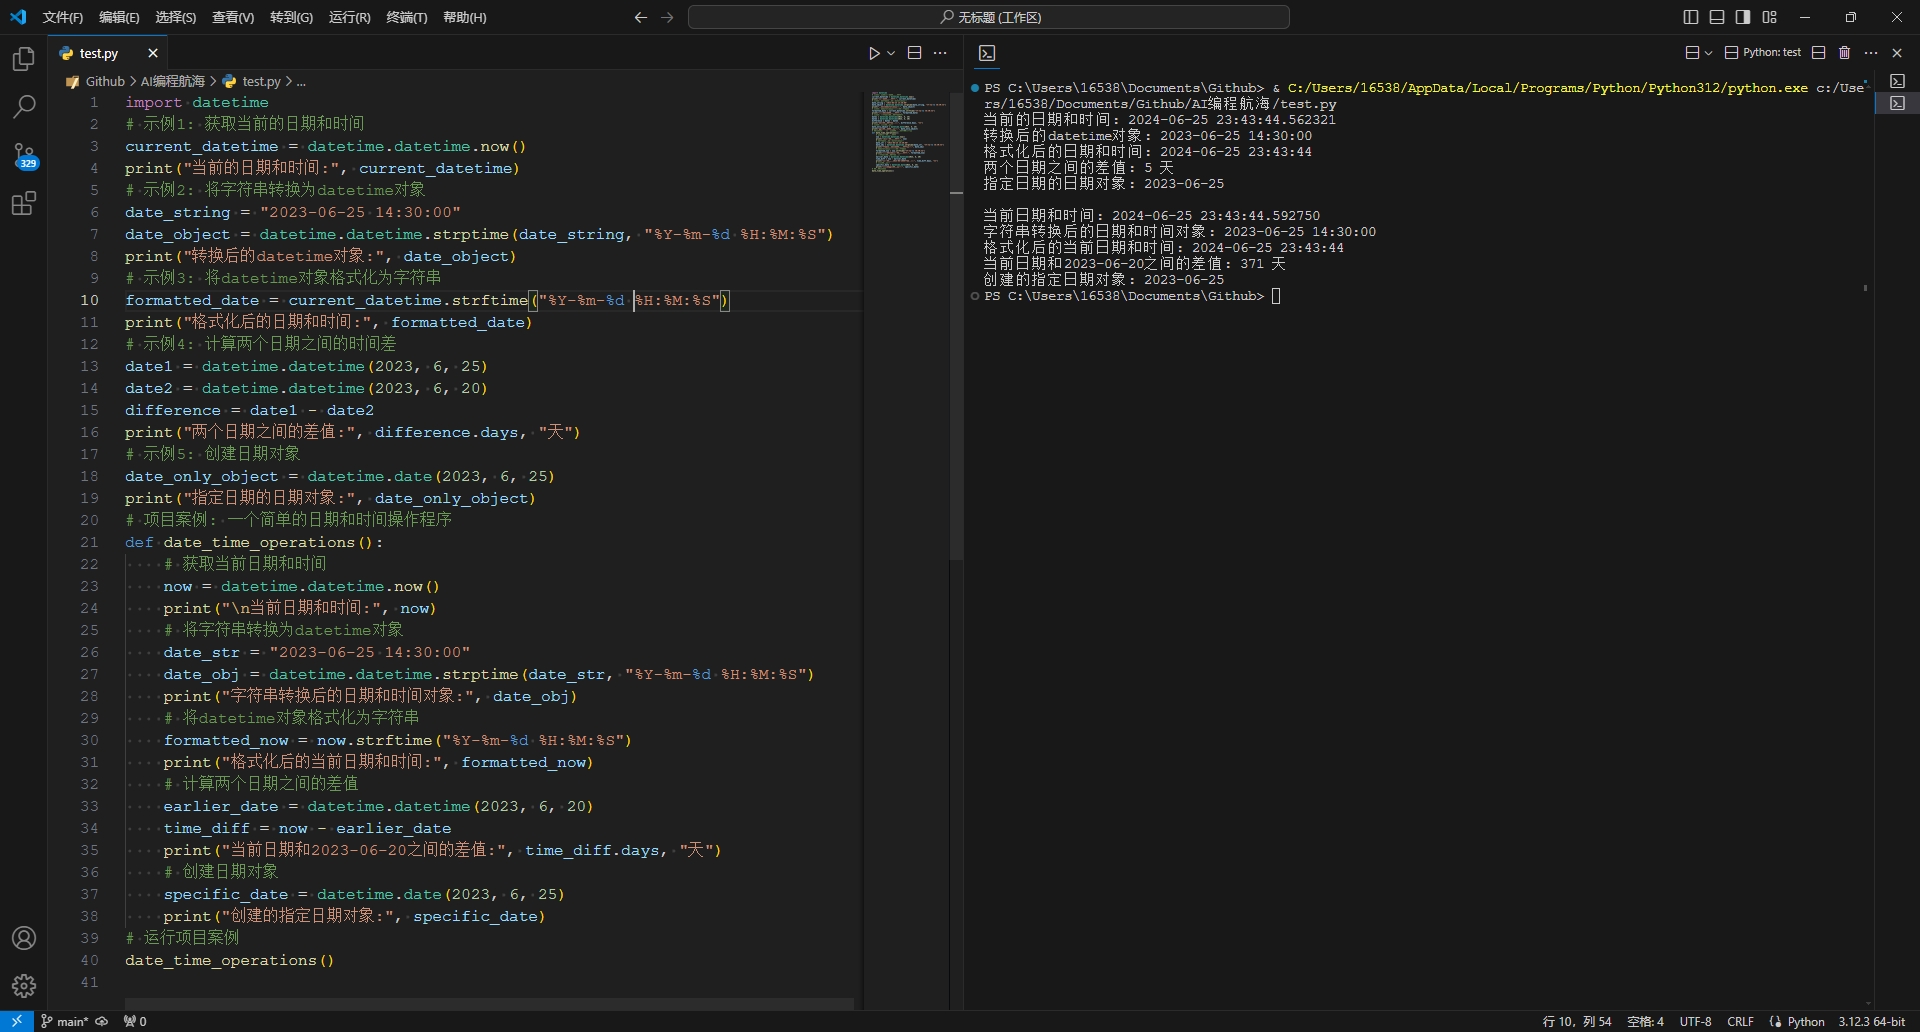Open the Accounts menu icon
The width and height of the screenshot is (1920, 1032).
(24, 938)
